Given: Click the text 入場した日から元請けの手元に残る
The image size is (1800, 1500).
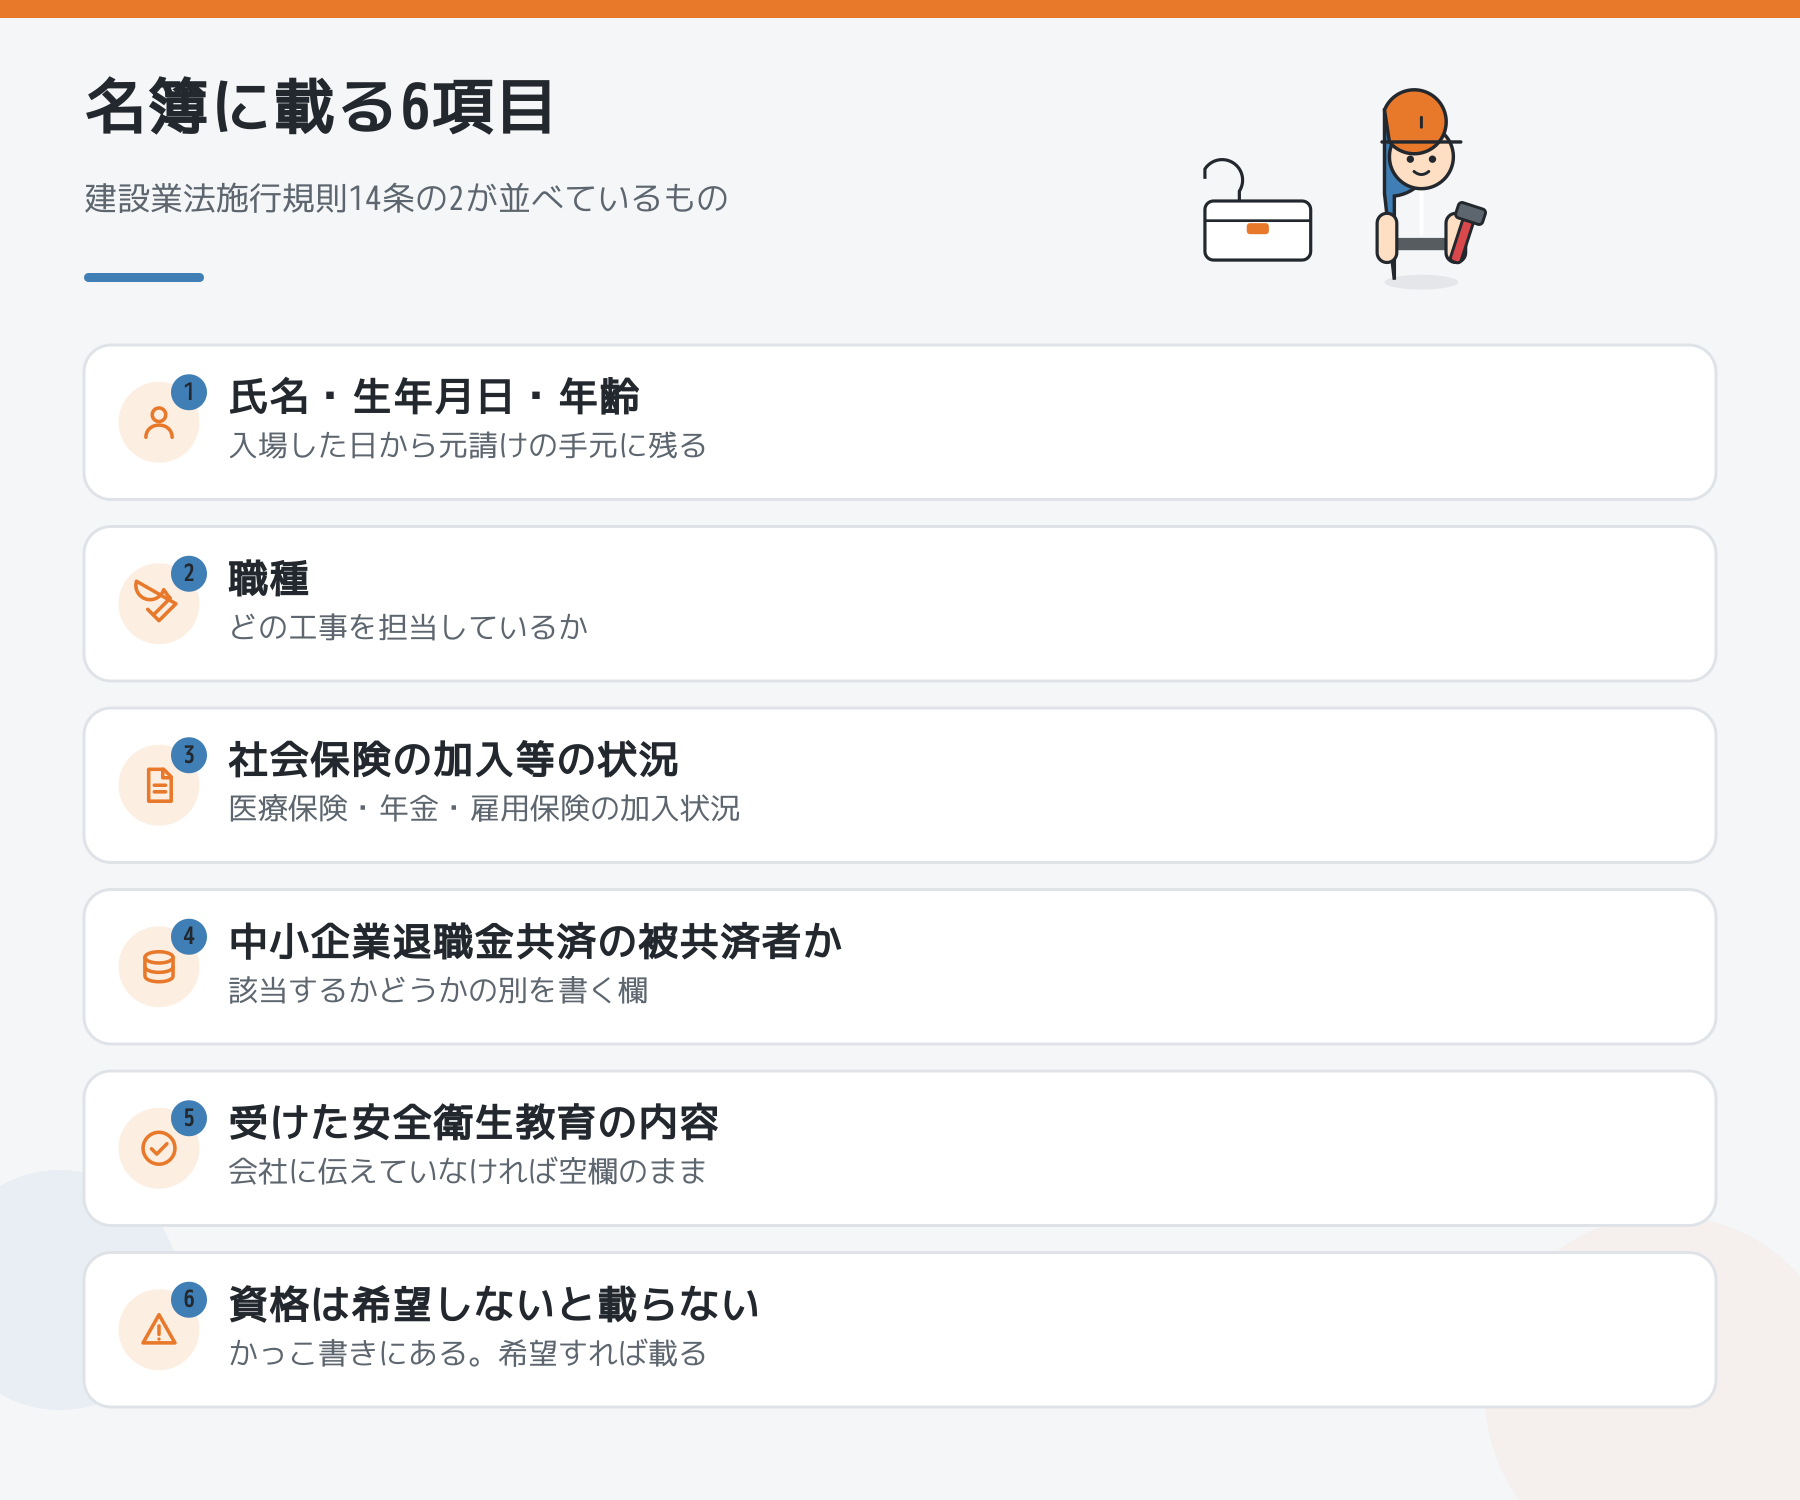Looking at the screenshot, I should (468, 445).
